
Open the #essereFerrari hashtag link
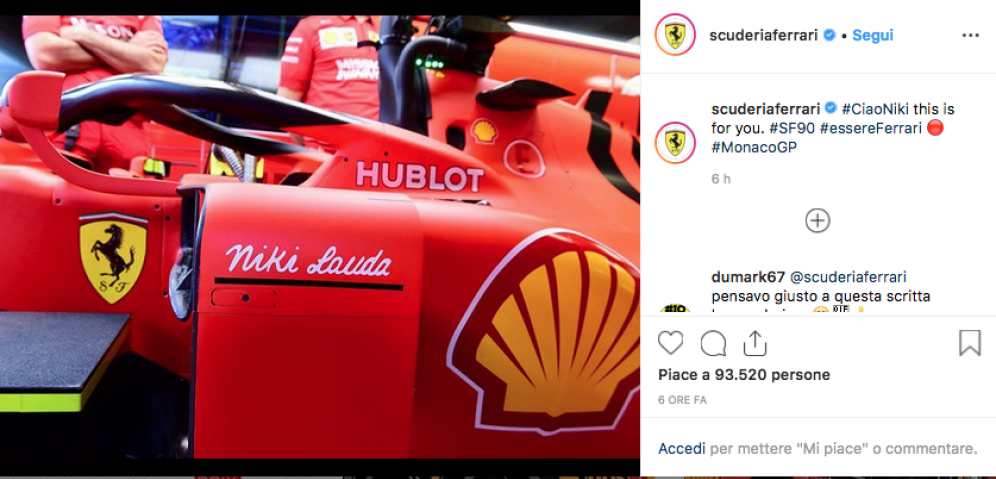(870, 128)
